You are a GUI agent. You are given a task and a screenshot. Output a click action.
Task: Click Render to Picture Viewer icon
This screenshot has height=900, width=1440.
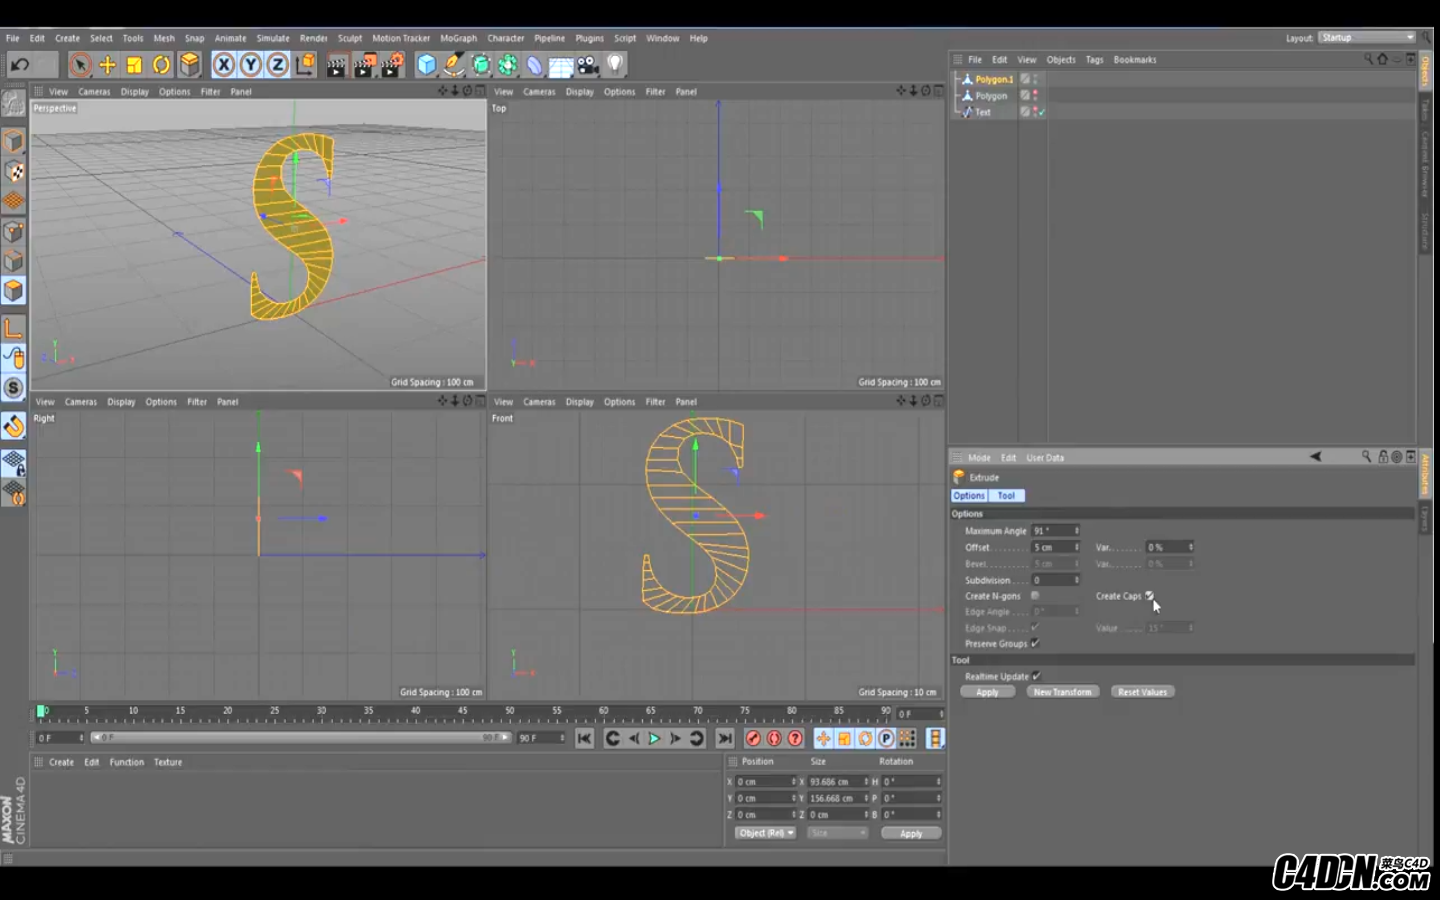tap(364, 65)
